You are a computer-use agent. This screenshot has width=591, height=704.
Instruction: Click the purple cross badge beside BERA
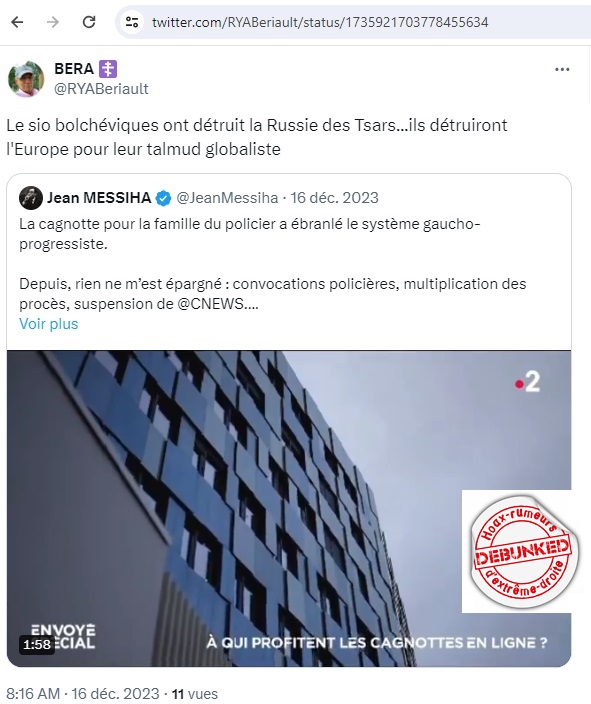pos(108,69)
